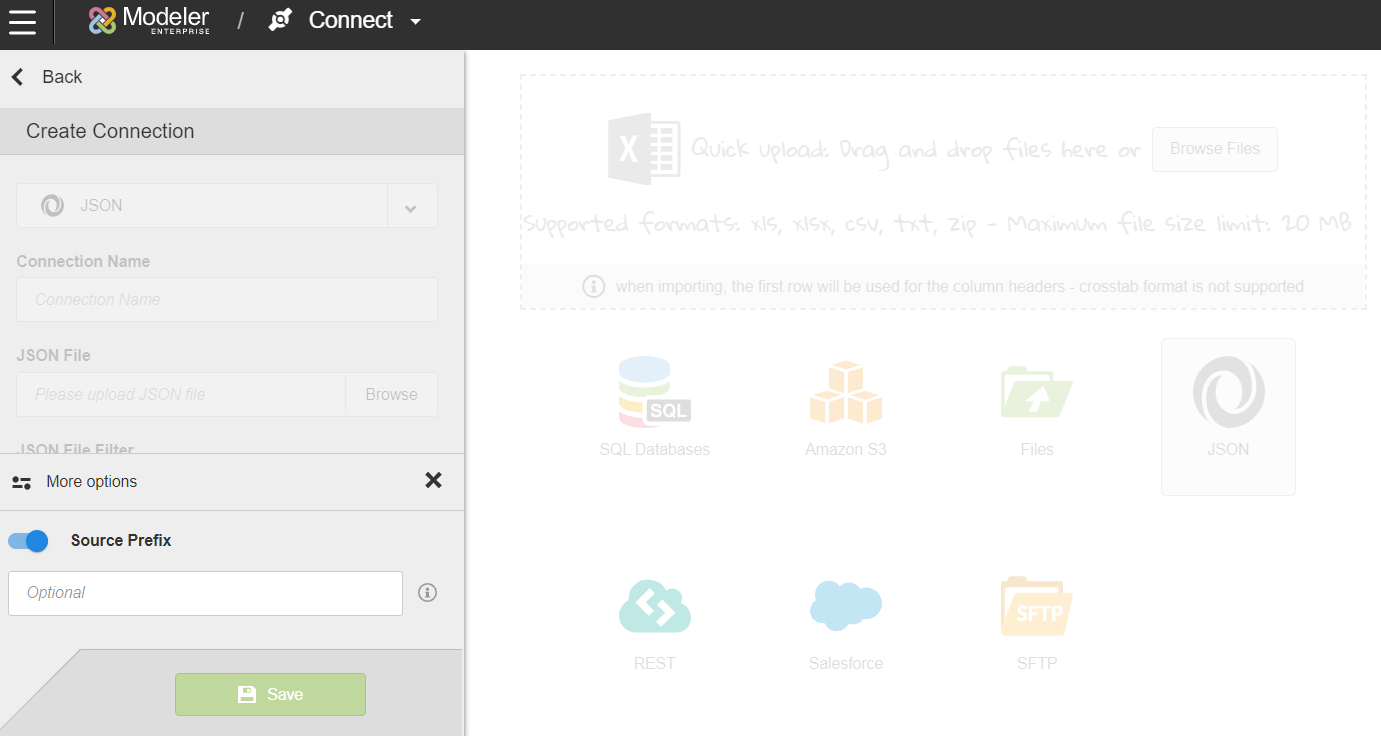Select the Files connector icon

pyautogui.click(x=1037, y=392)
